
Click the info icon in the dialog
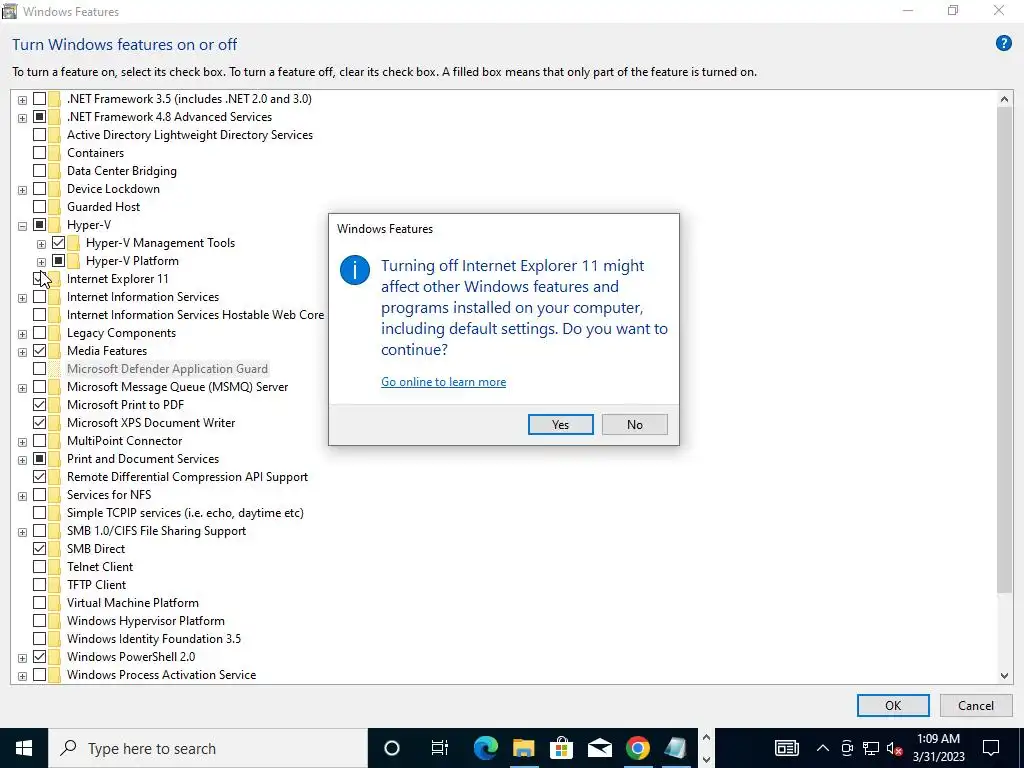tap(355, 270)
